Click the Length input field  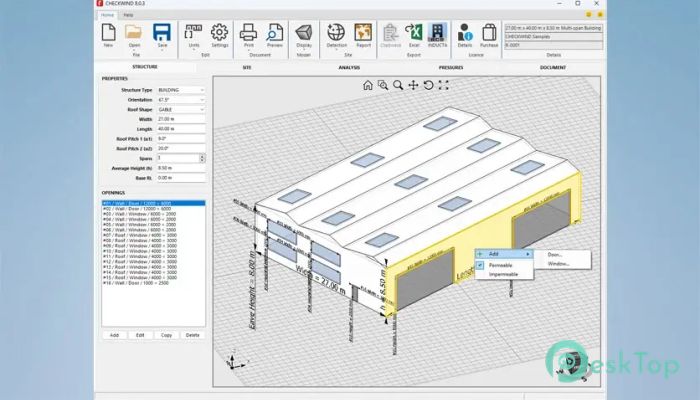coord(181,129)
